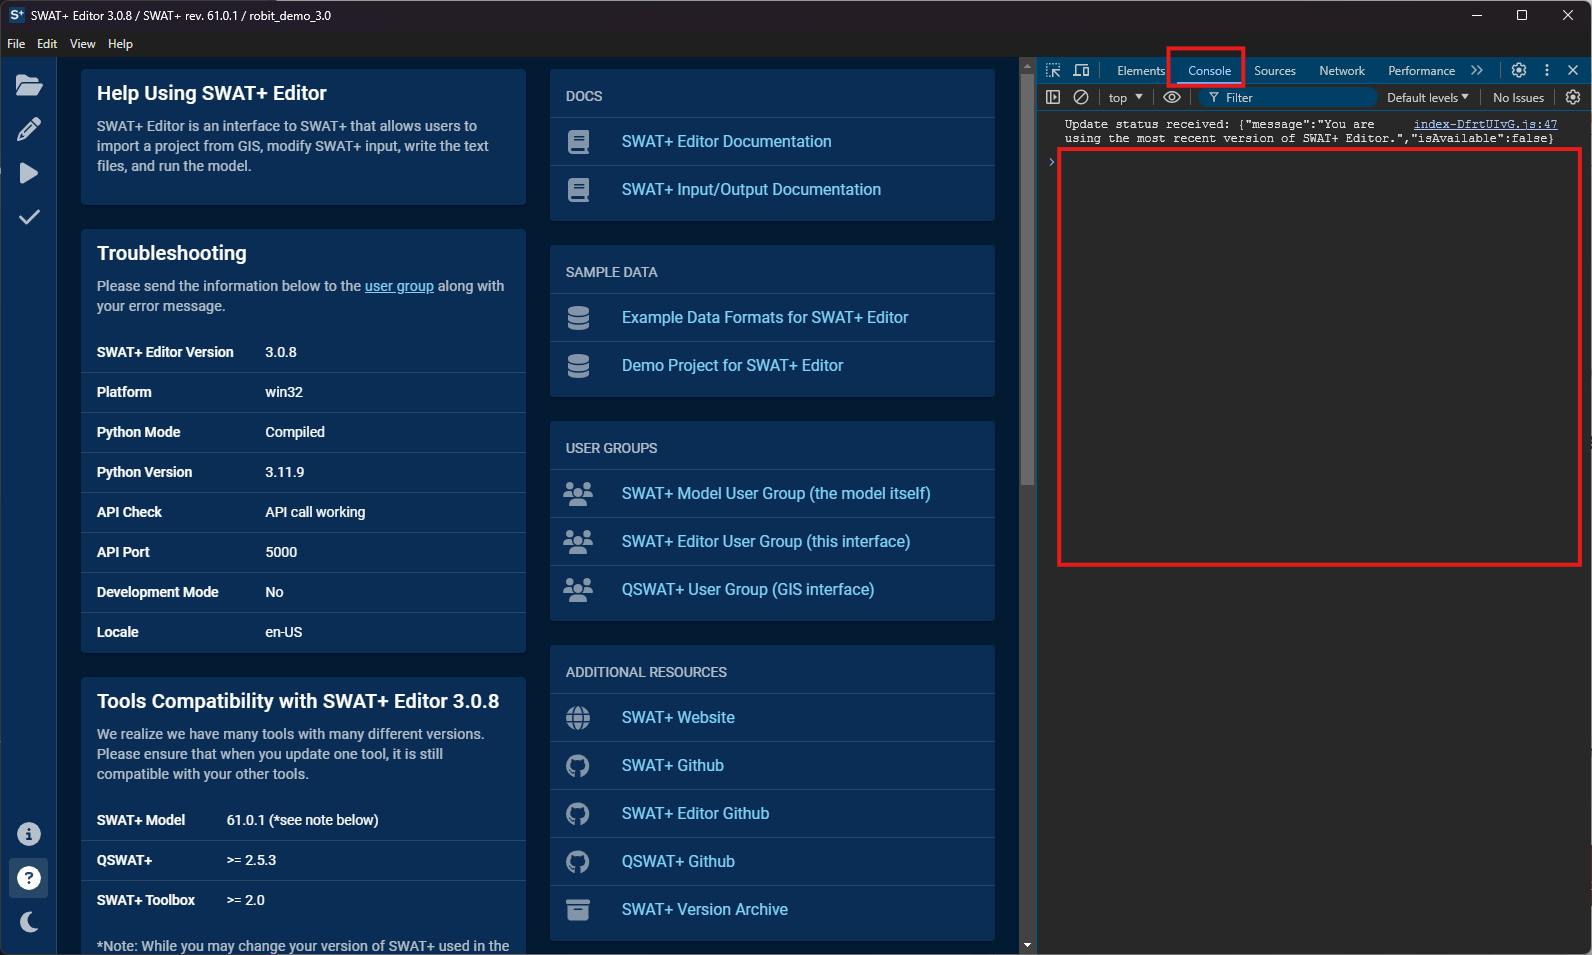The width and height of the screenshot is (1592, 955).
Task: Click the run model play icon
Action: click(x=29, y=173)
